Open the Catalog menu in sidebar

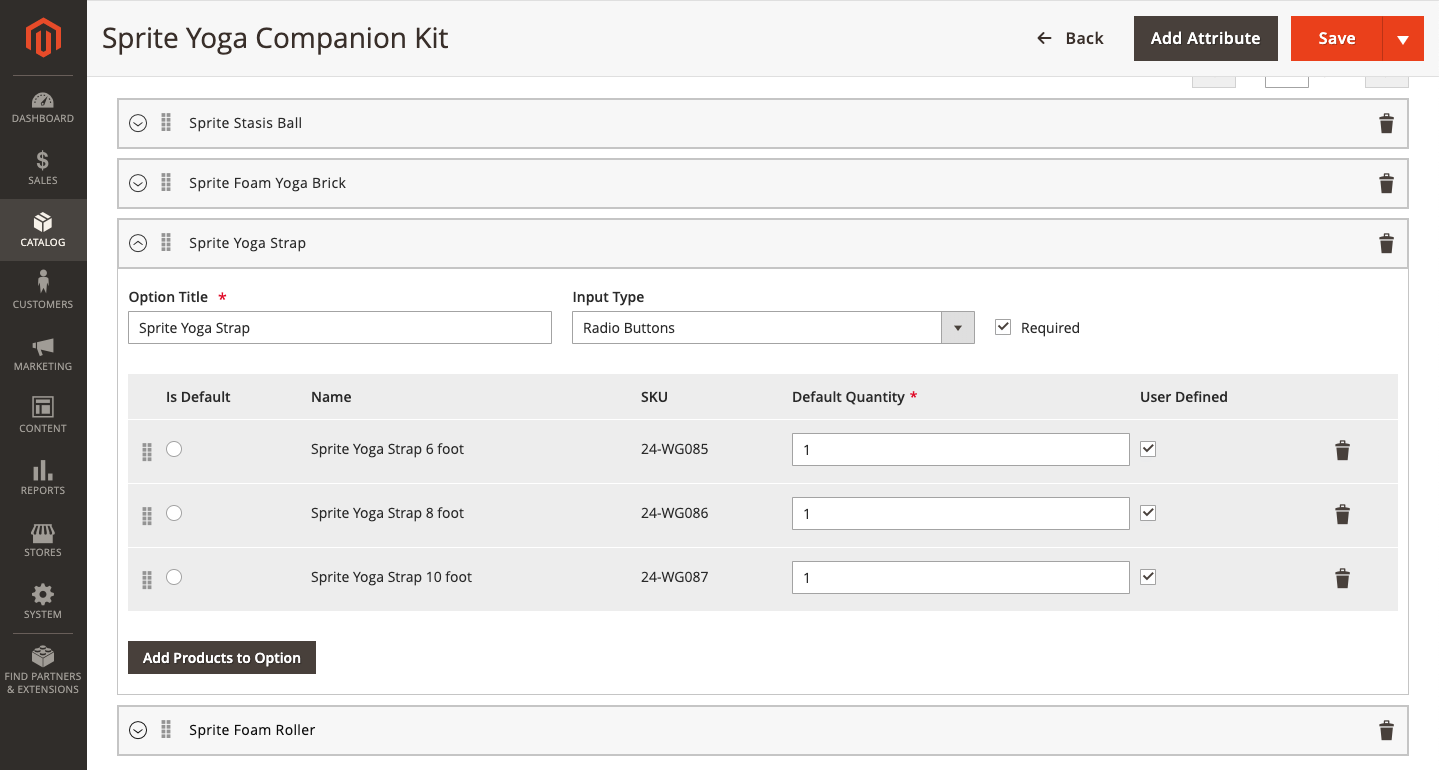[43, 230]
